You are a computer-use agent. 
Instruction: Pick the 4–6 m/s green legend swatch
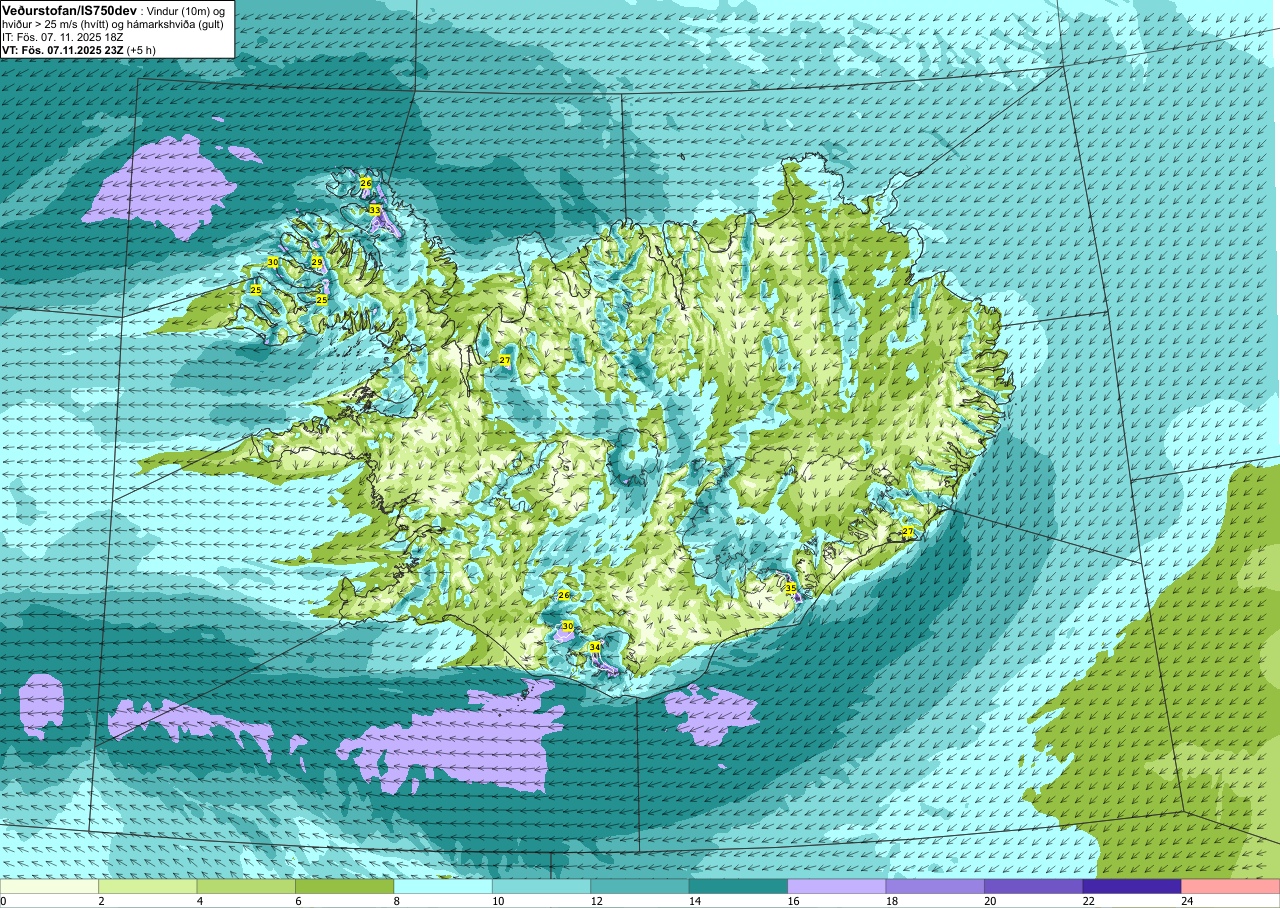[x=246, y=887]
